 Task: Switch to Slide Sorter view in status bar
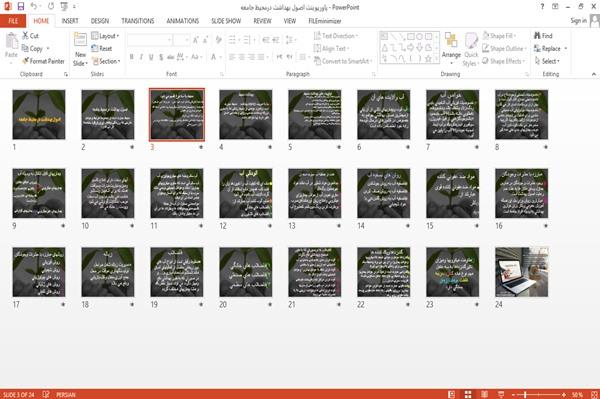click(x=468, y=394)
